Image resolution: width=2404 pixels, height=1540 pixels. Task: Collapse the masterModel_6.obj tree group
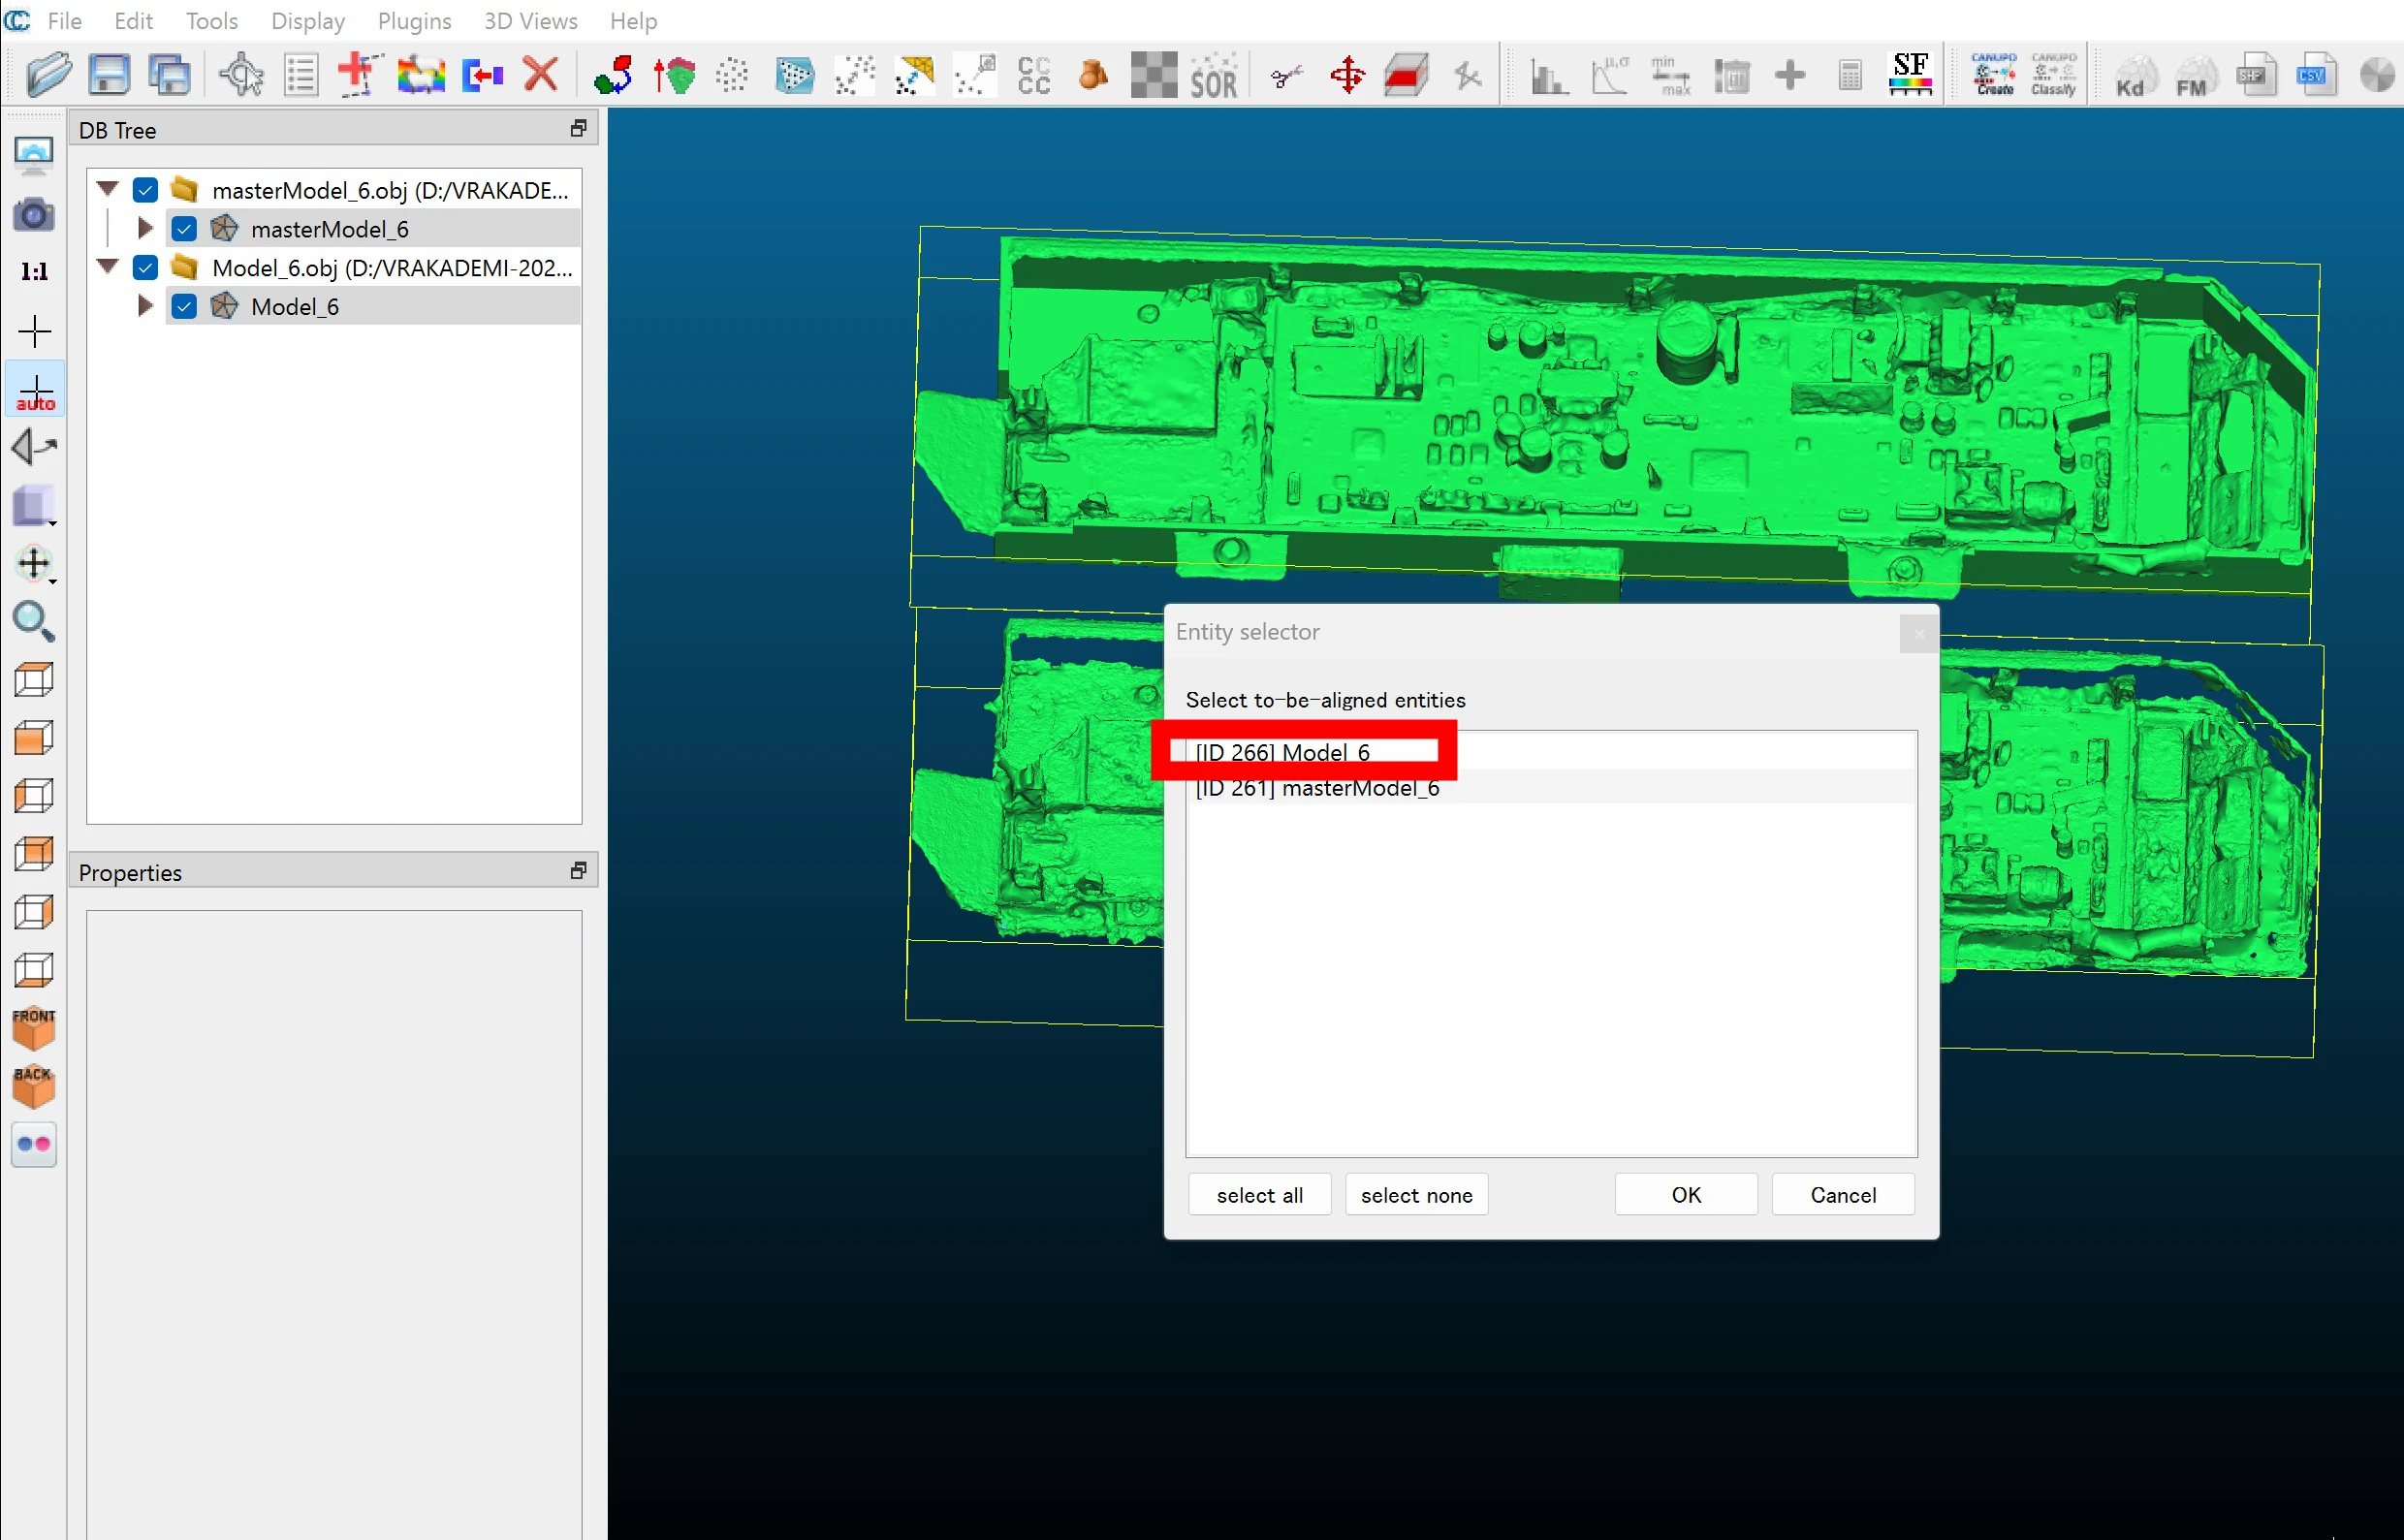[108, 189]
